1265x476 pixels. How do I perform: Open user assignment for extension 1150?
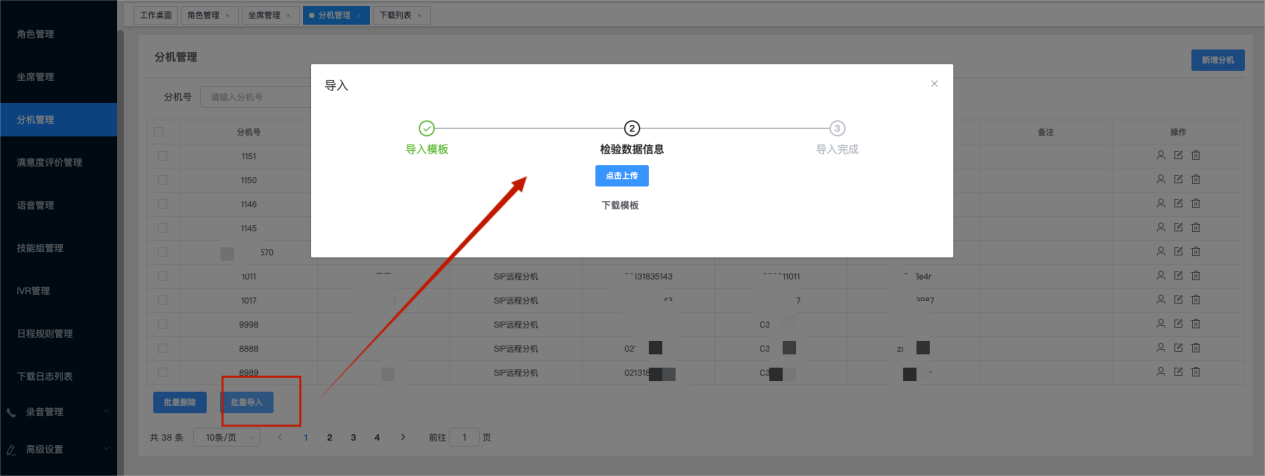pos(1161,180)
